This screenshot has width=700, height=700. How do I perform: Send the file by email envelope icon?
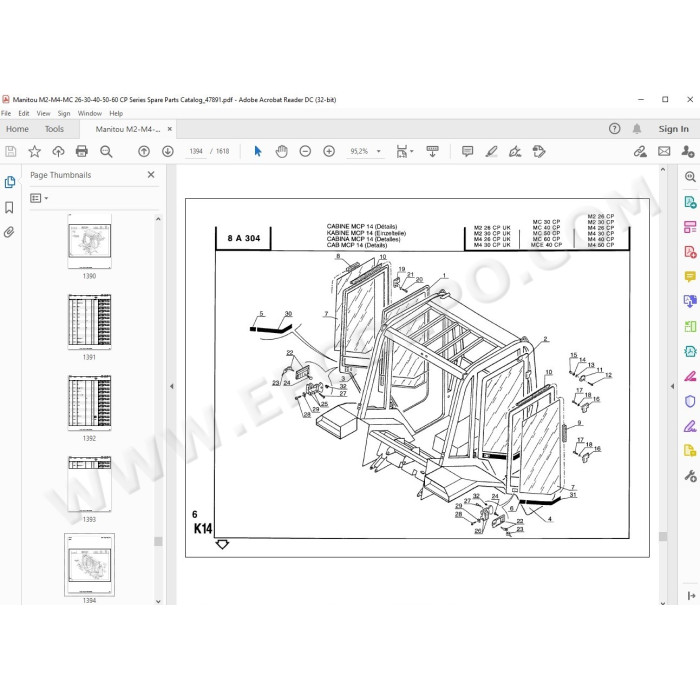664,151
